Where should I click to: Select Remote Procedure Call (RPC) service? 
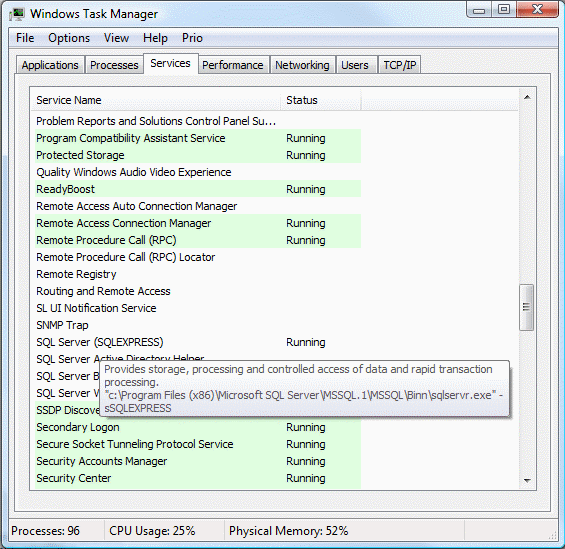tap(197, 240)
